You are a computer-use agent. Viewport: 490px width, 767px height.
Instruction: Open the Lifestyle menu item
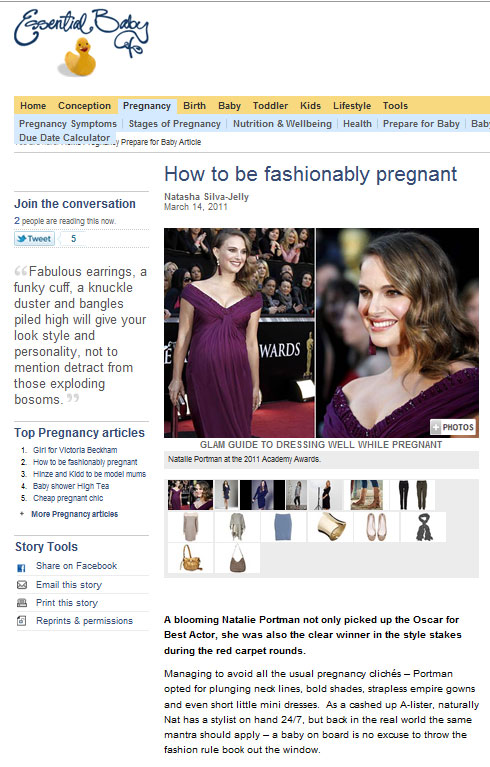pyautogui.click(x=352, y=106)
